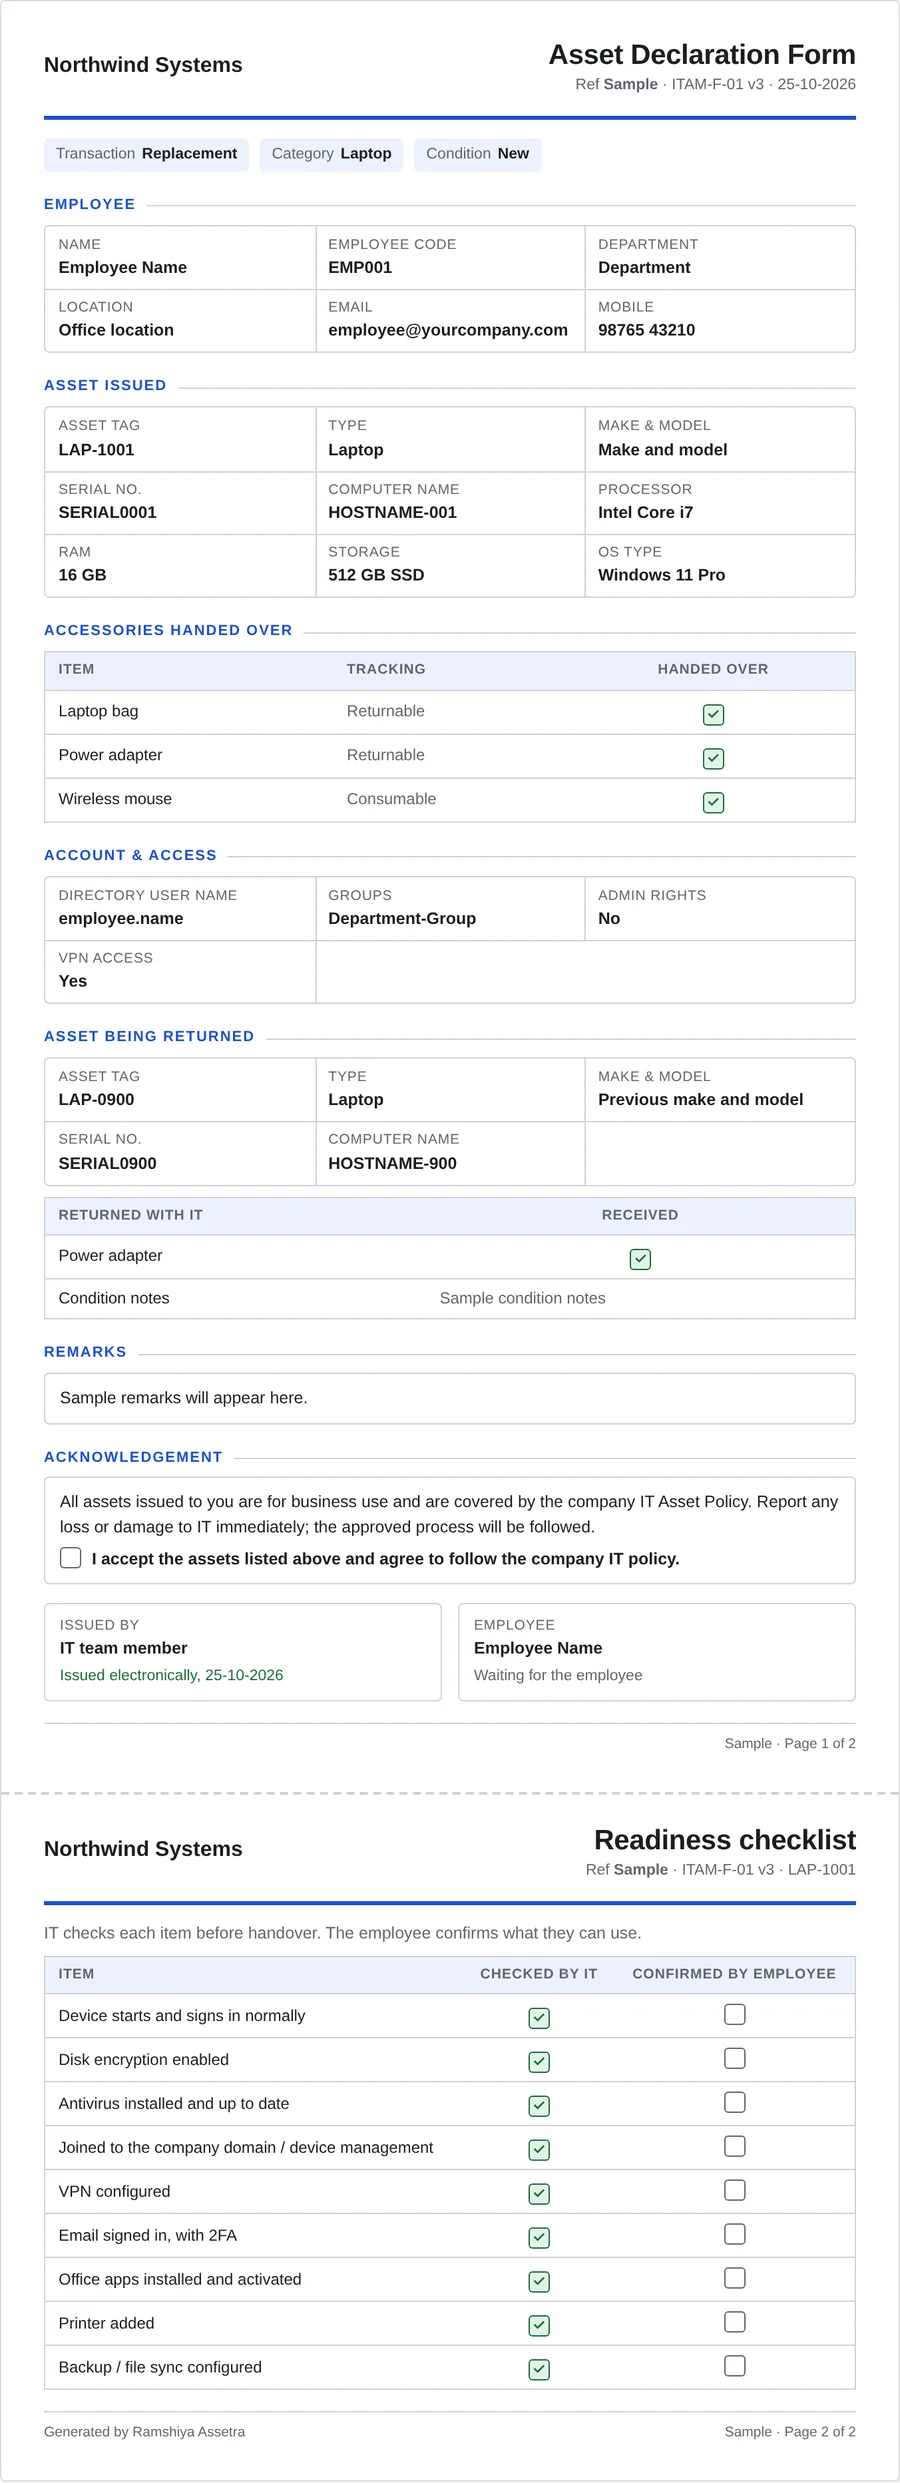Click the VPN Access value Yes

click(x=73, y=982)
